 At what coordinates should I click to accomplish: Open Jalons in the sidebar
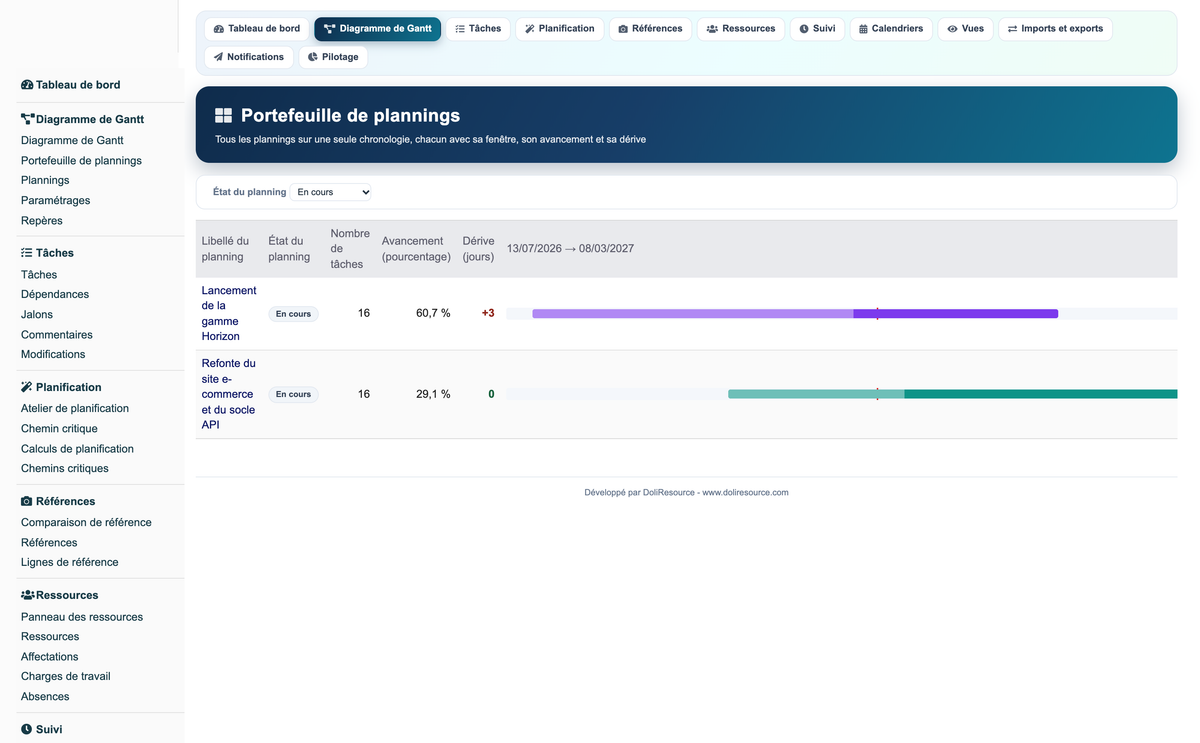pyautogui.click(x=37, y=314)
